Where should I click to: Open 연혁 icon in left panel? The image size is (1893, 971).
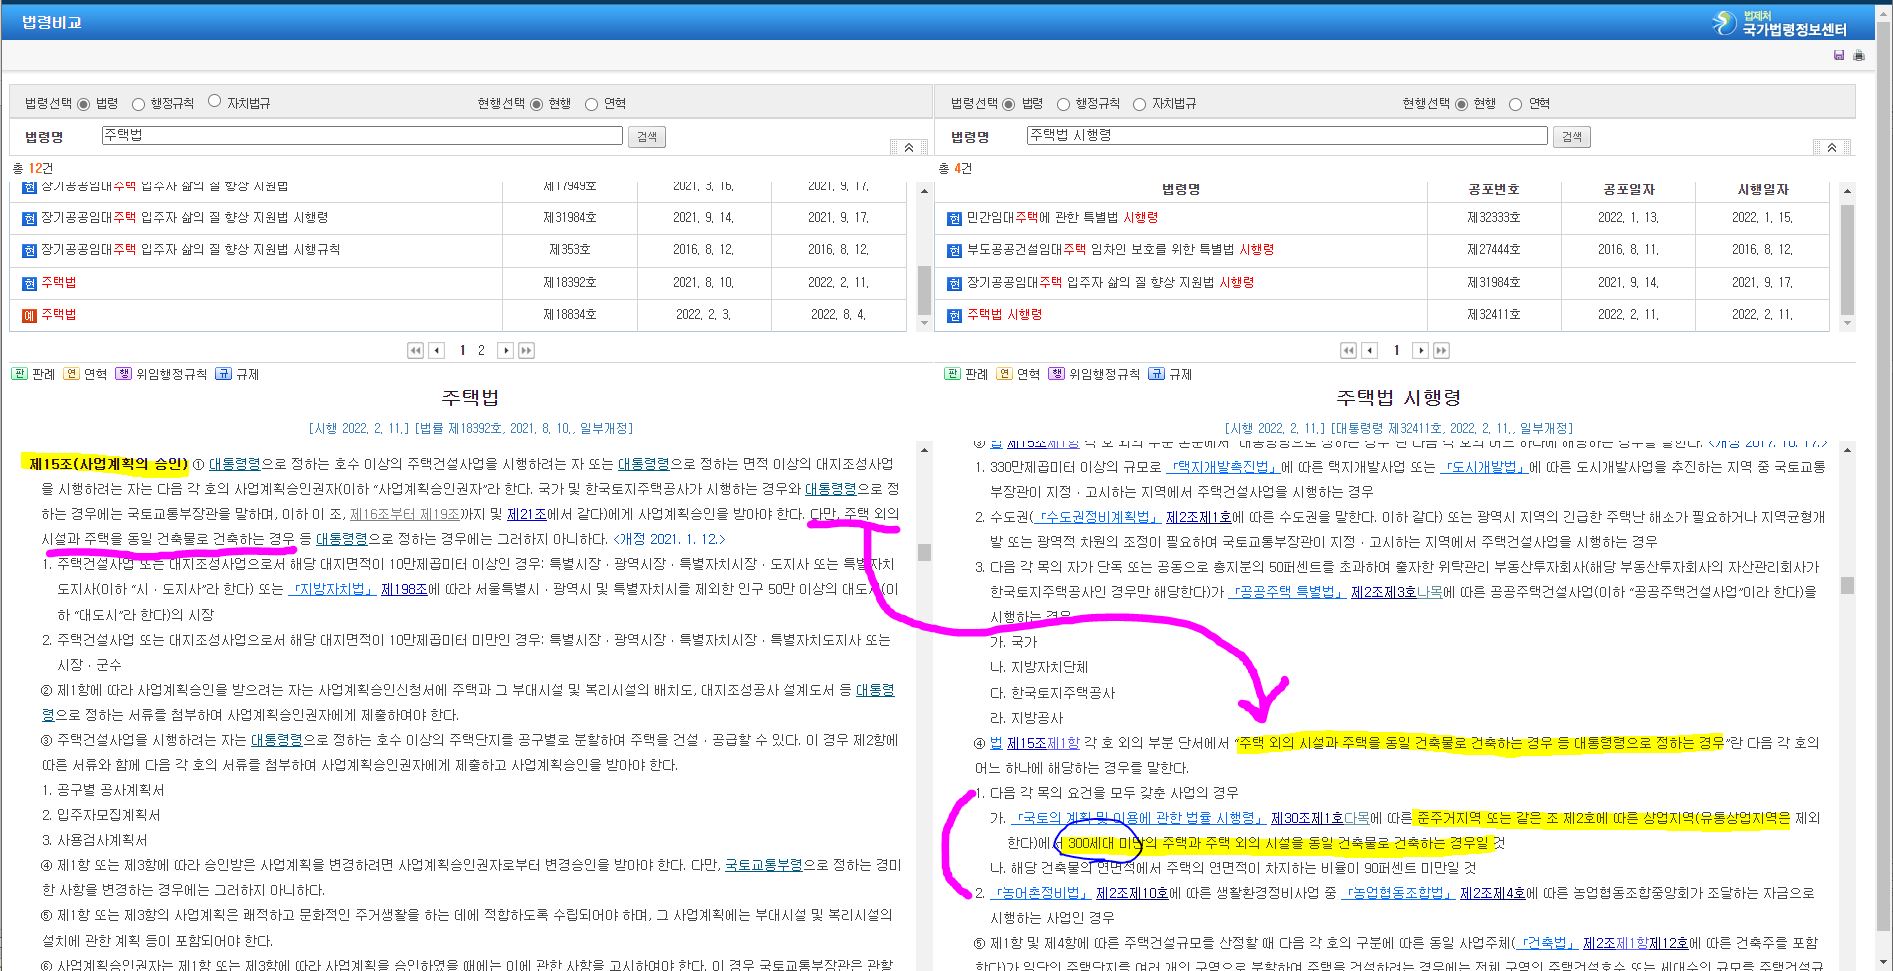71,374
